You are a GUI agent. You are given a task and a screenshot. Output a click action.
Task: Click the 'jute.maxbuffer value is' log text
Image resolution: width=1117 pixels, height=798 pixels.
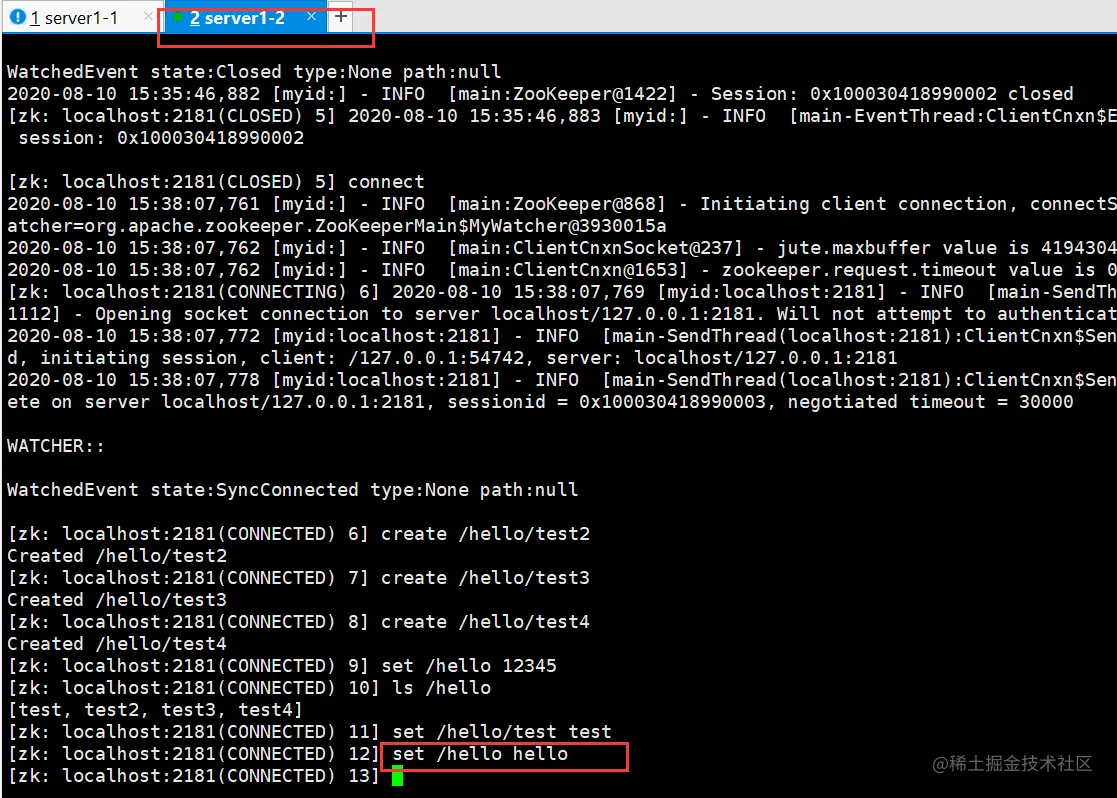(x=903, y=248)
